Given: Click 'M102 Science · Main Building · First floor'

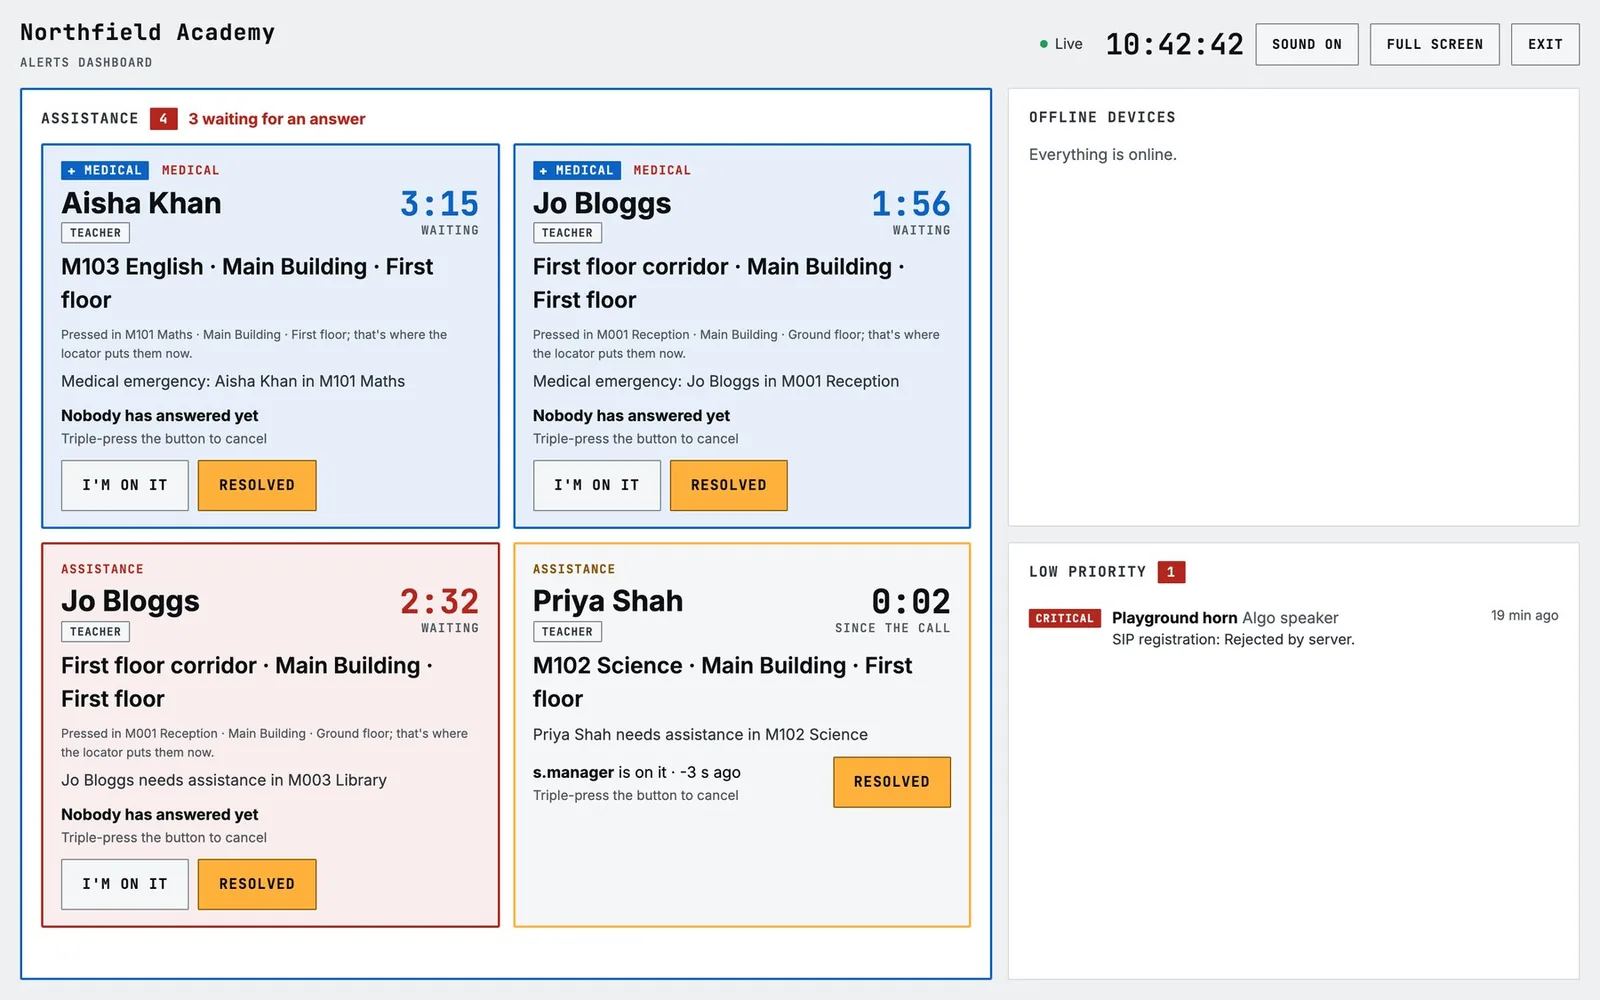Looking at the screenshot, I should (x=722, y=682).
